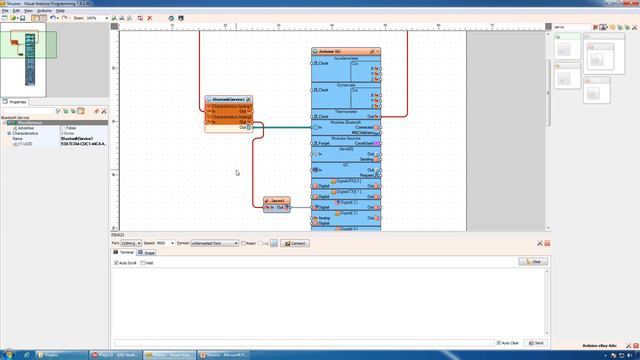Viewport: 640px width, 360px height.
Task: Switch to the Terminal tab
Action: tap(124, 253)
